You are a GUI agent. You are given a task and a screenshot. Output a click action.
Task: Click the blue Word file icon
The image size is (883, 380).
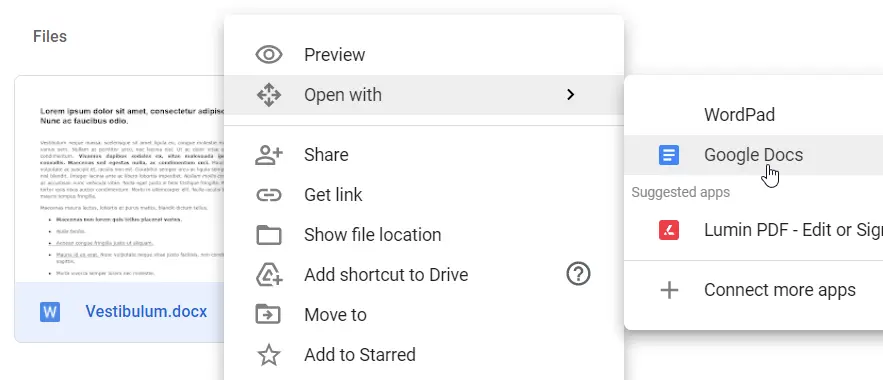(50, 312)
